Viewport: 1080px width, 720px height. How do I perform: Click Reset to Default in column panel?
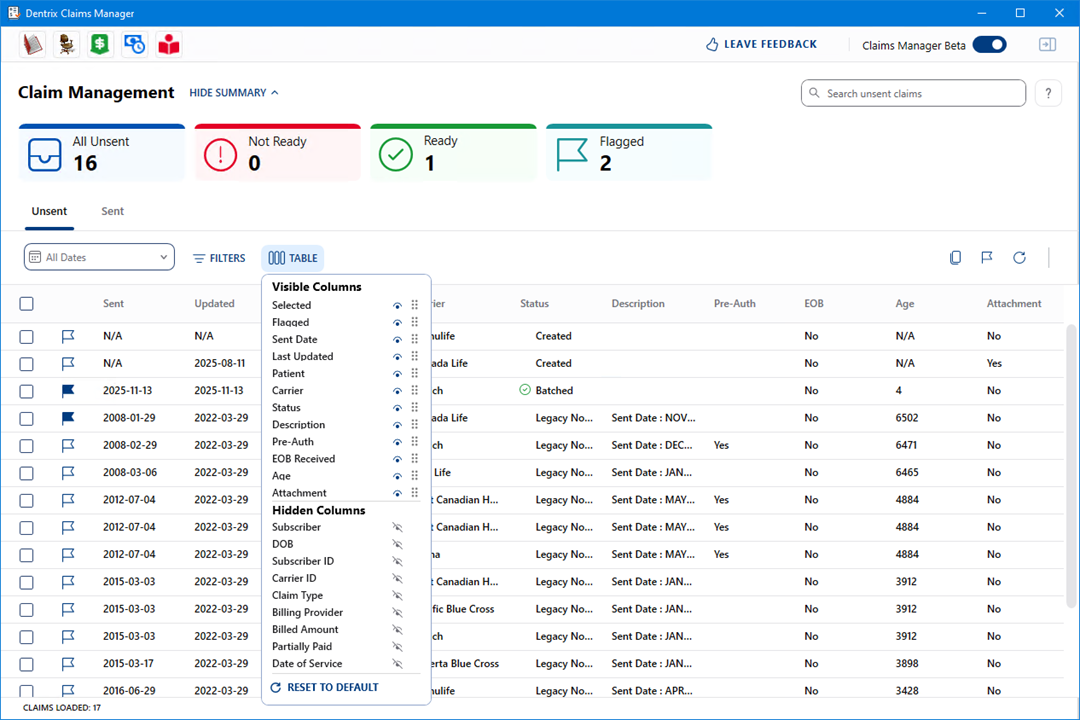pyautogui.click(x=325, y=688)
